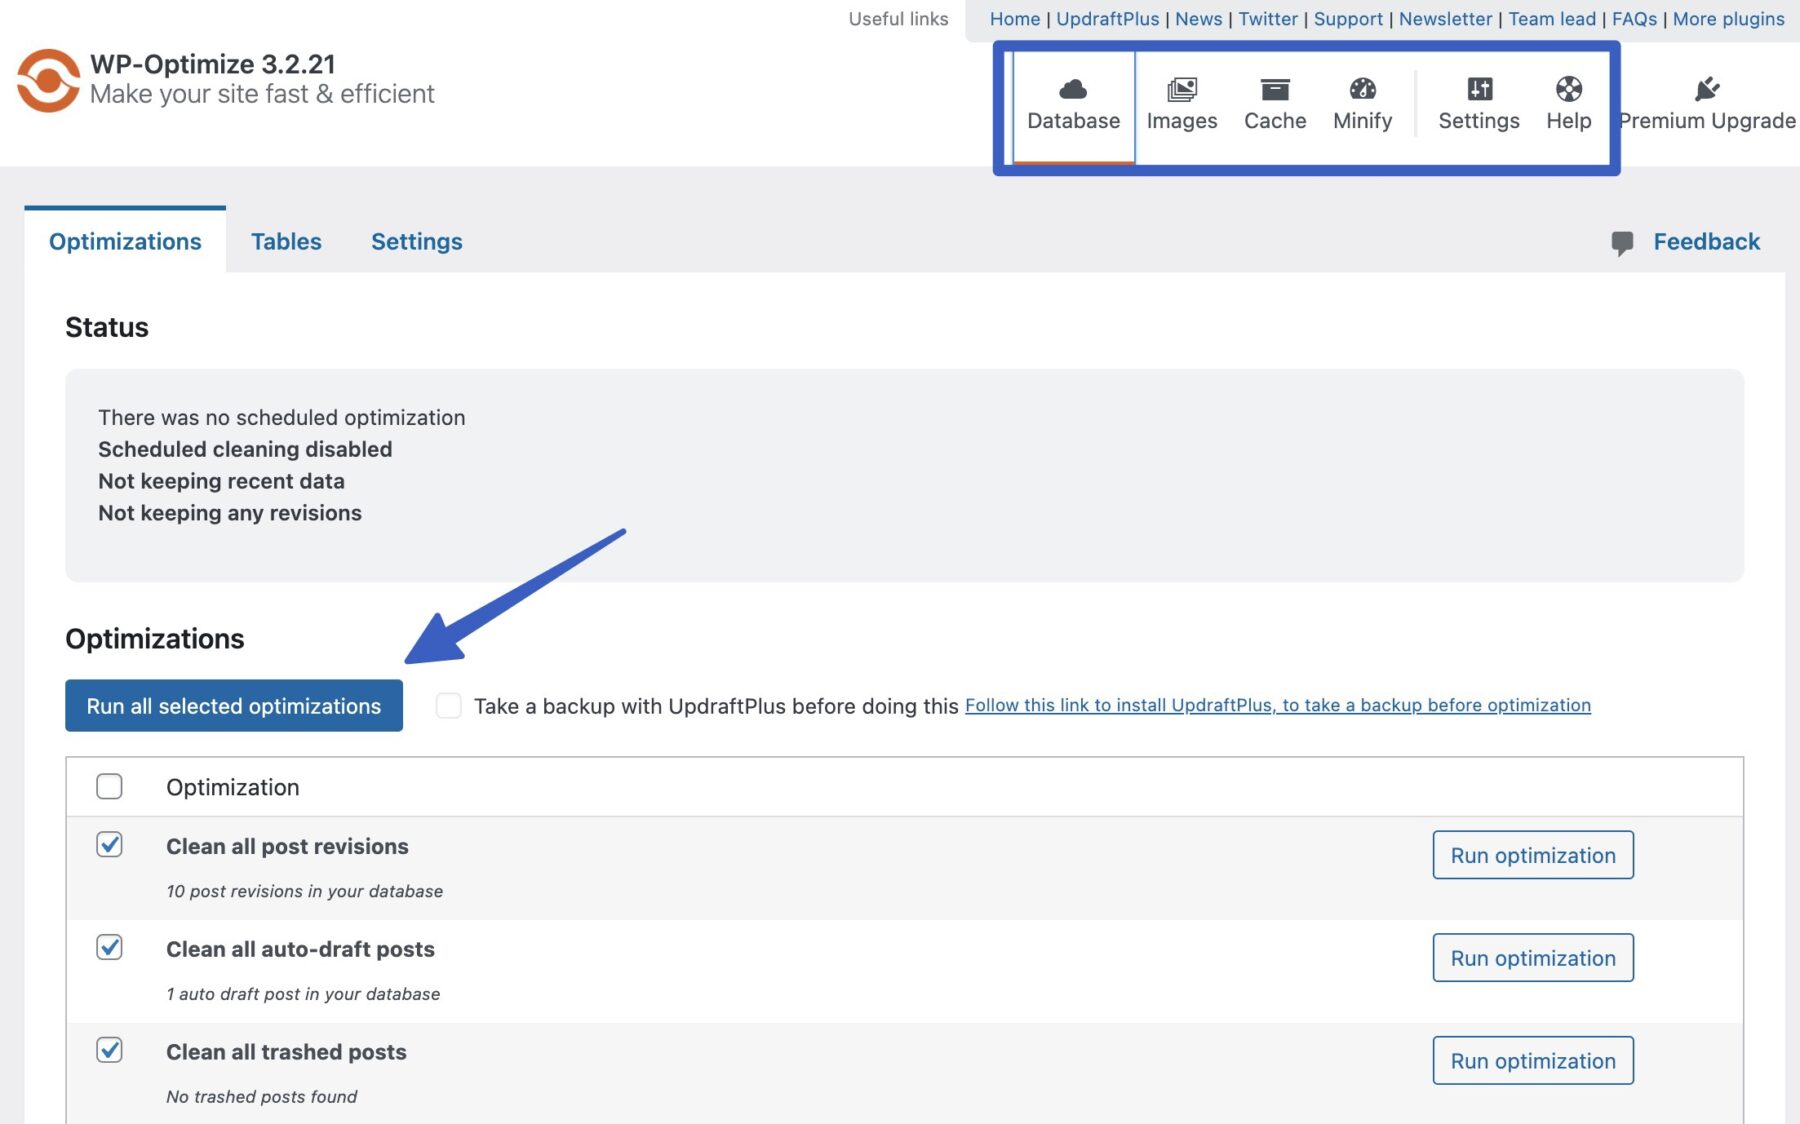Click the Feedback speech bubble icon
The width and height of the screenshot is (1800, 1124).
click(x=1624, y=241)
